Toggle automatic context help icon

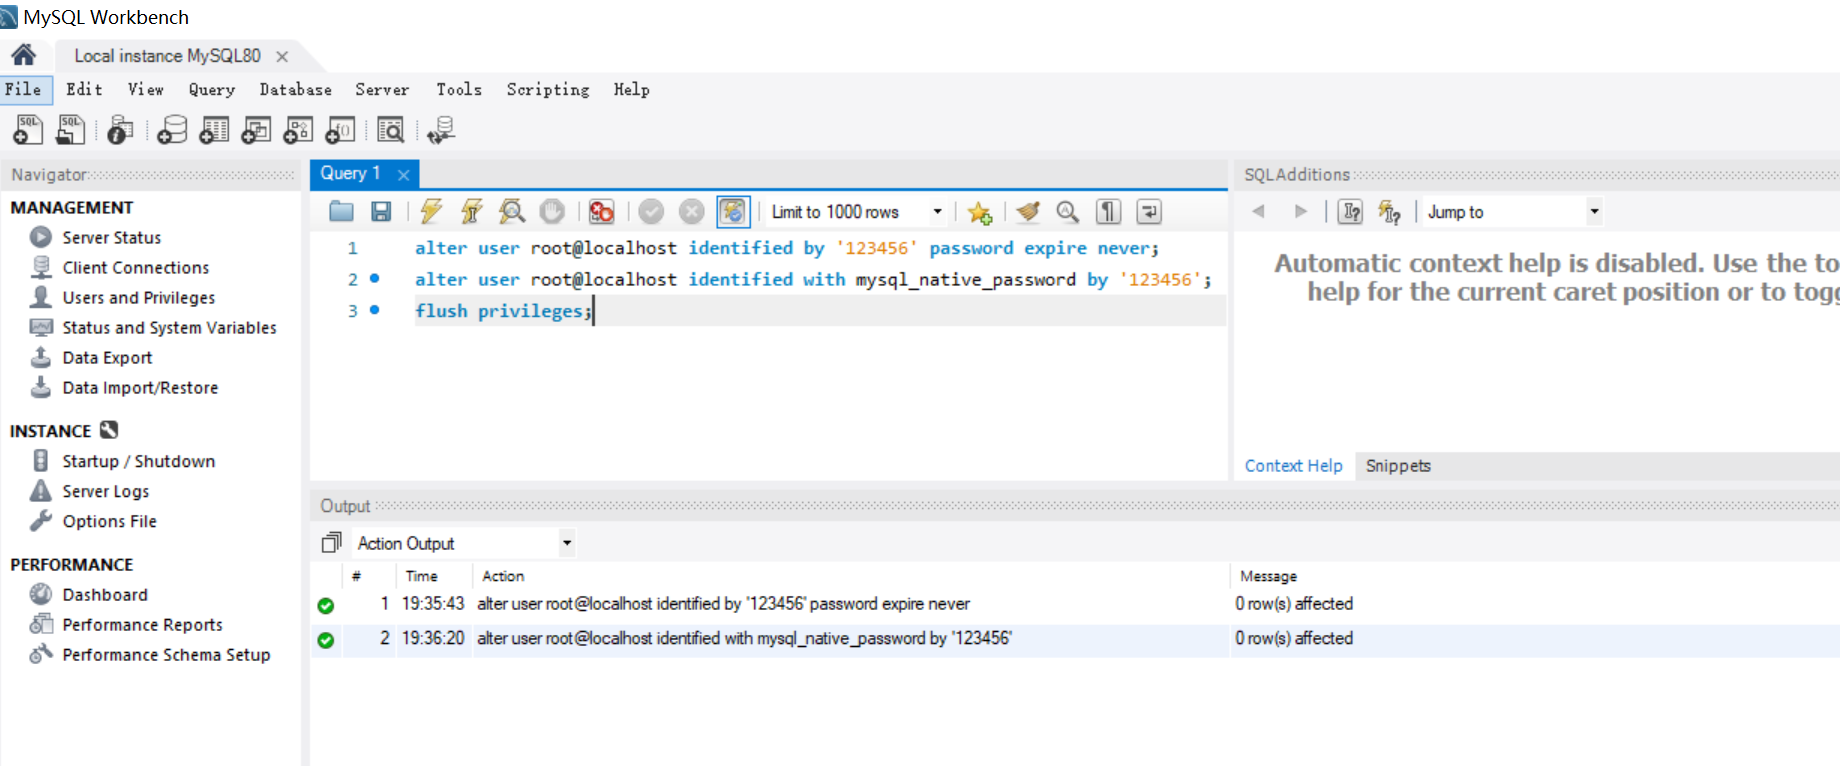pos(1350,211)
